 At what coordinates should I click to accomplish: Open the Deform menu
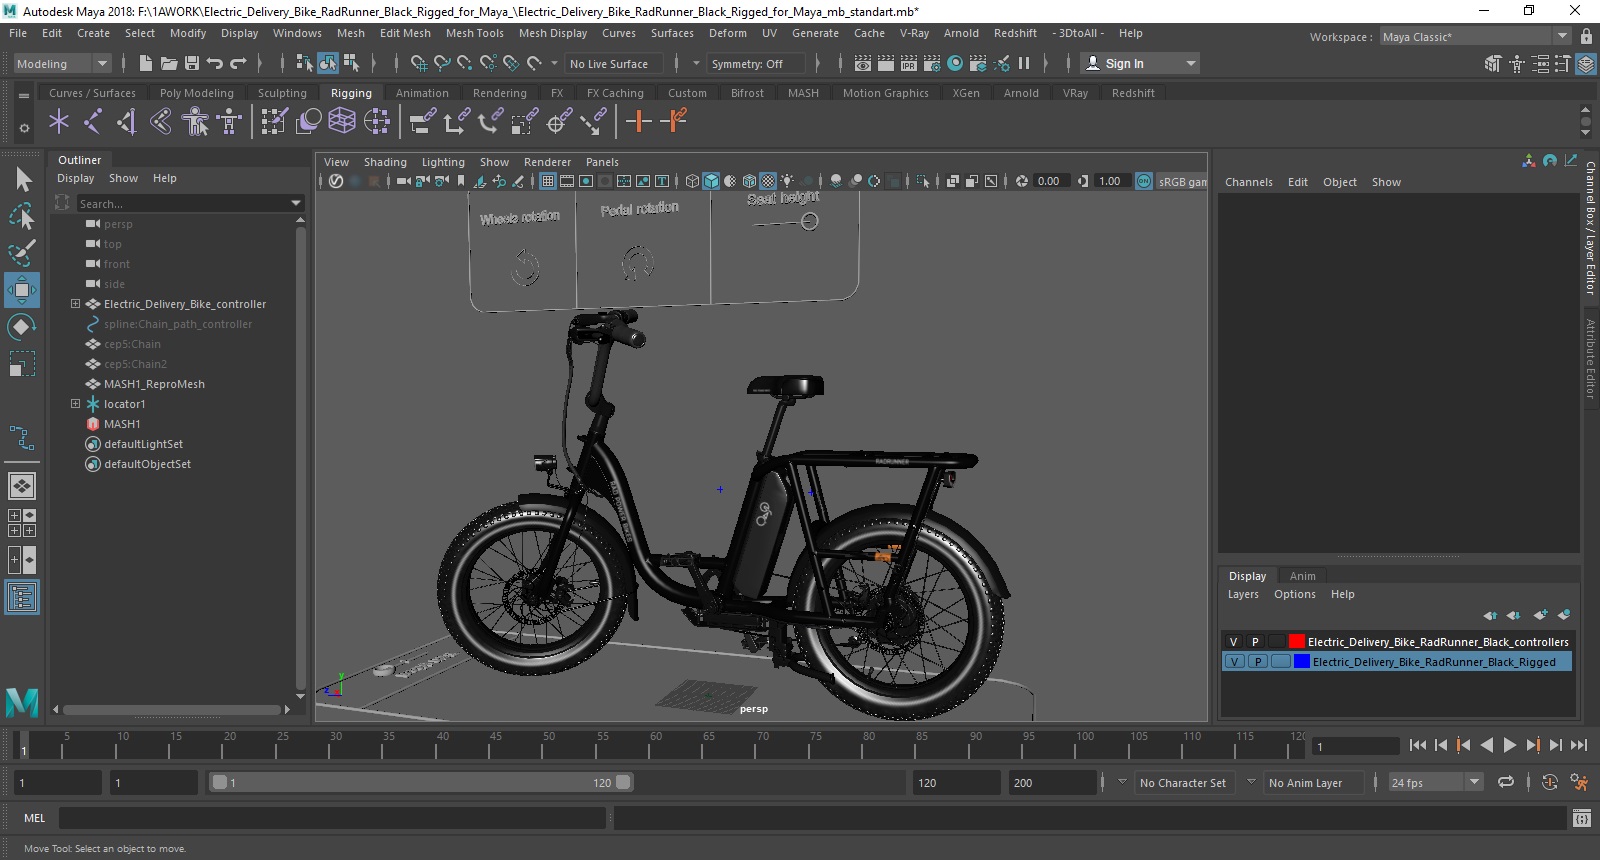pyautogui.click(x=728, y=33)
